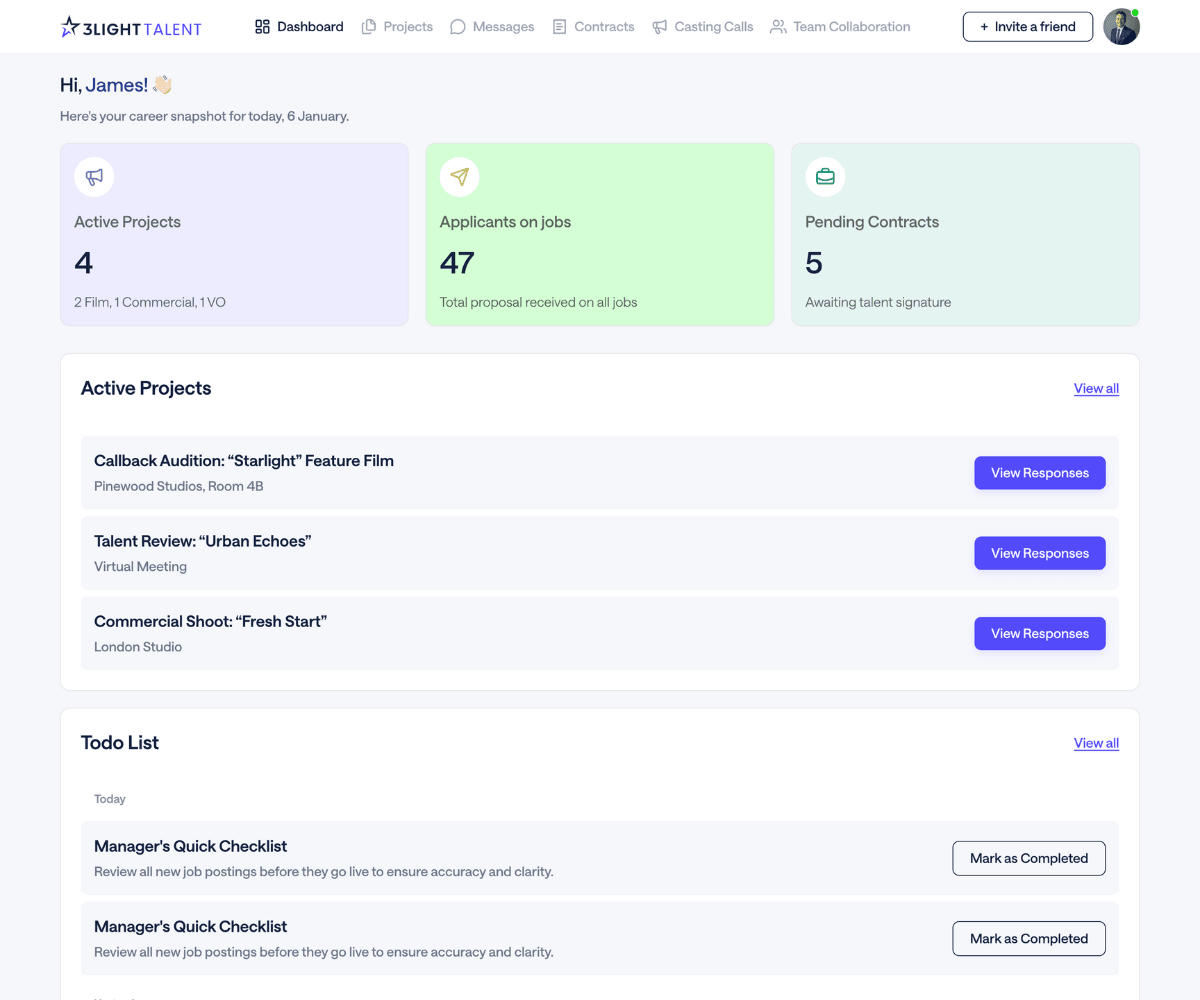Click the Invite a friend button
The image size is (1200, 1000).
coord(1027,26)
